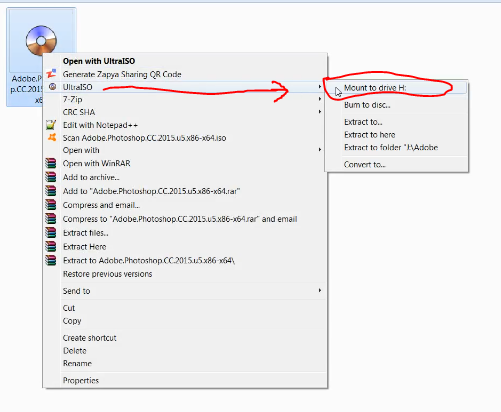This screenshot has width=501, height=412.
Task: Expand the Open with submenu arrow
Action: (320, 150)
